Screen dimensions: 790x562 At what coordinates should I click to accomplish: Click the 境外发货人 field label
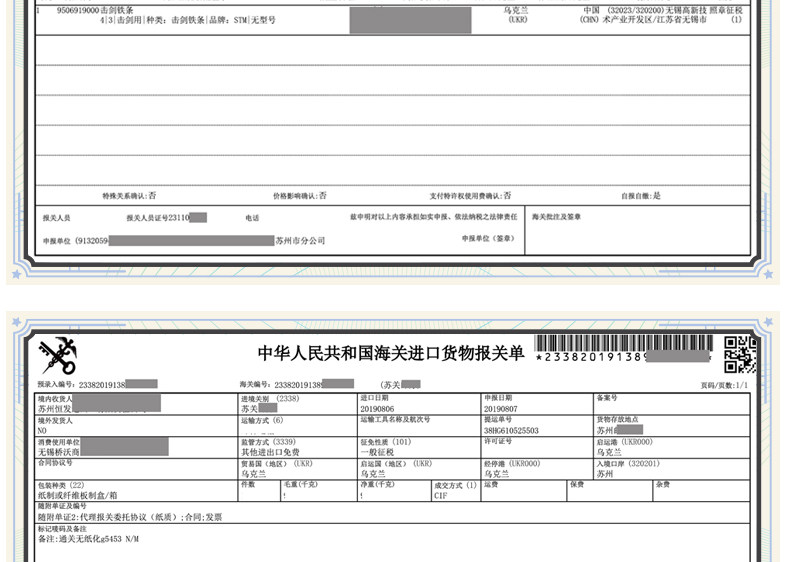(55, 420)
